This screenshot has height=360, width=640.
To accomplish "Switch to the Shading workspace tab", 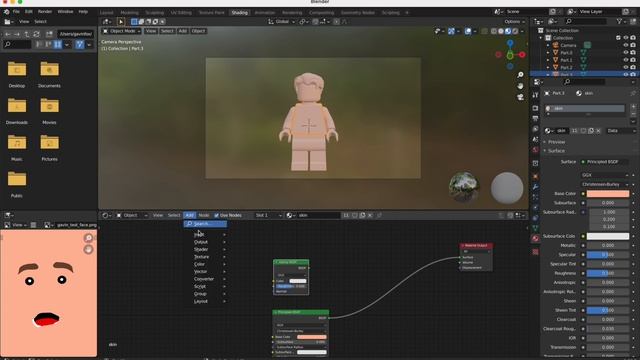I will (x=239, y=13).
